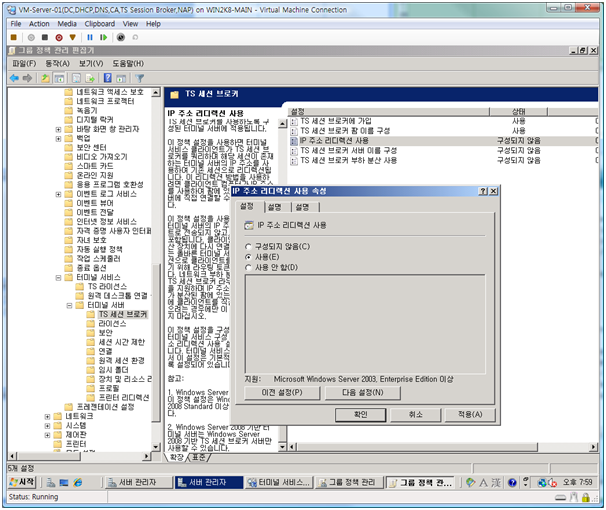Select the 사용(E) radio button

click(x=249, y=257)
